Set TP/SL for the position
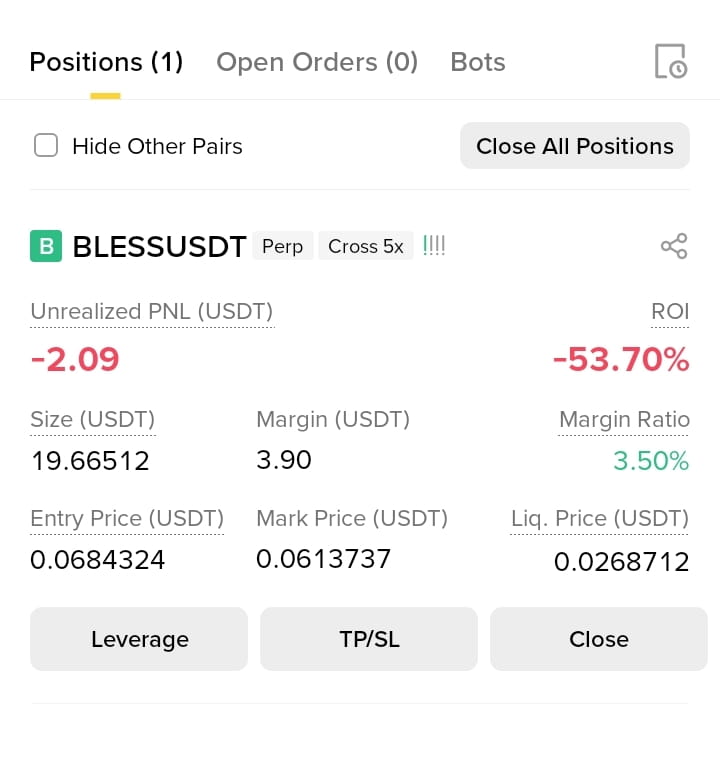Image resolution: width=720 pixels, height=777 pixels. pos(369,639)
